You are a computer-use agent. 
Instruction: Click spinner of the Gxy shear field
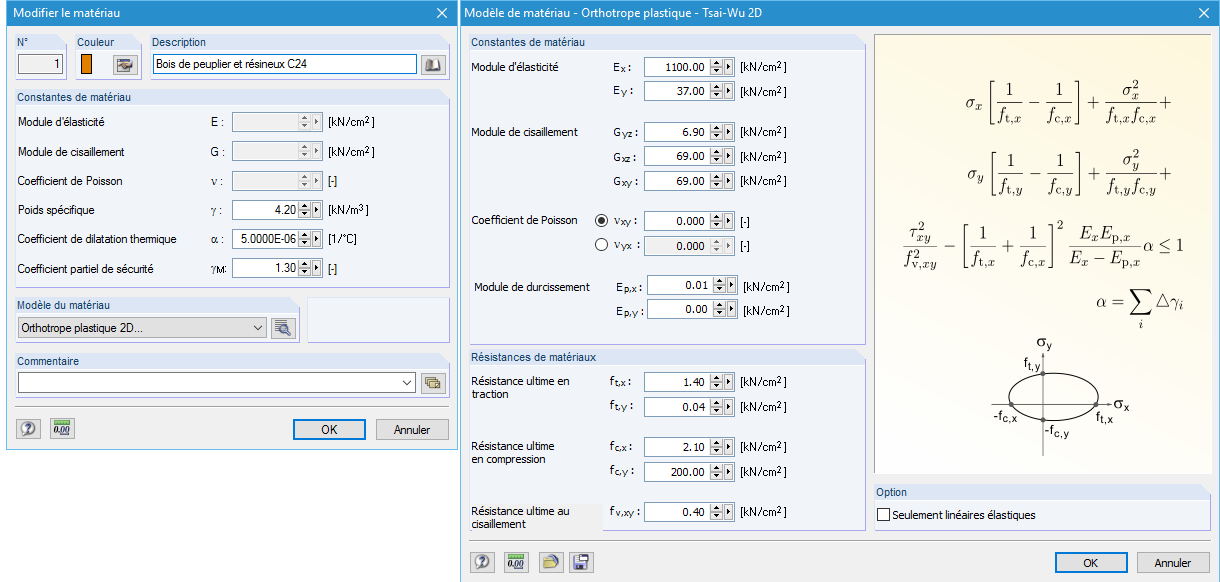click(717, 181)
